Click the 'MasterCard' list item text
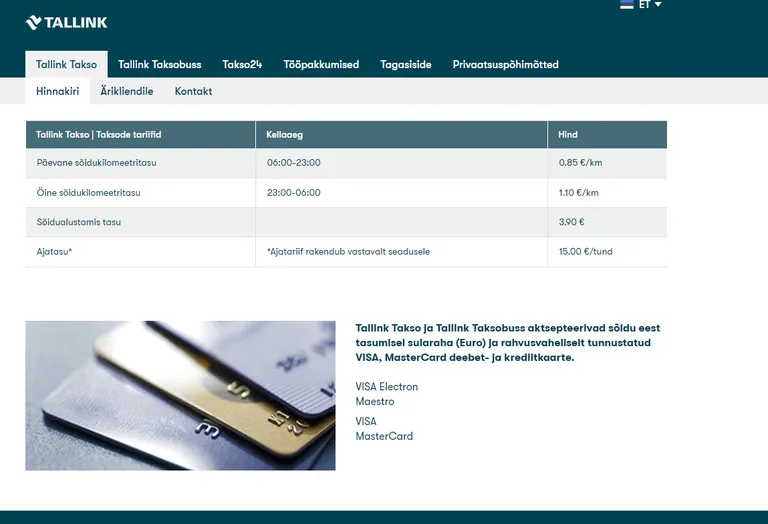Image resolution: width=768 pixels, height=524 pixels. coord(384,436)
